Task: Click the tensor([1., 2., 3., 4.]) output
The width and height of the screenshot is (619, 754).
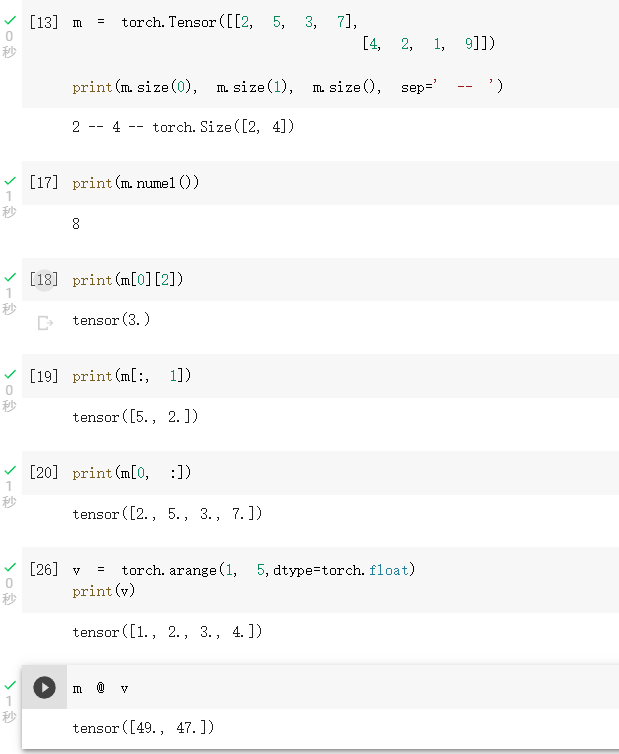Action: click(x=167, y=631)
